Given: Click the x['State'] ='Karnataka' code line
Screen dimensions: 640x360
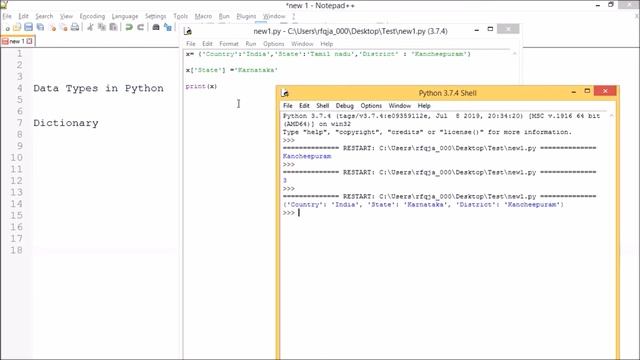Looking at the screenshot, I should 231,70.
